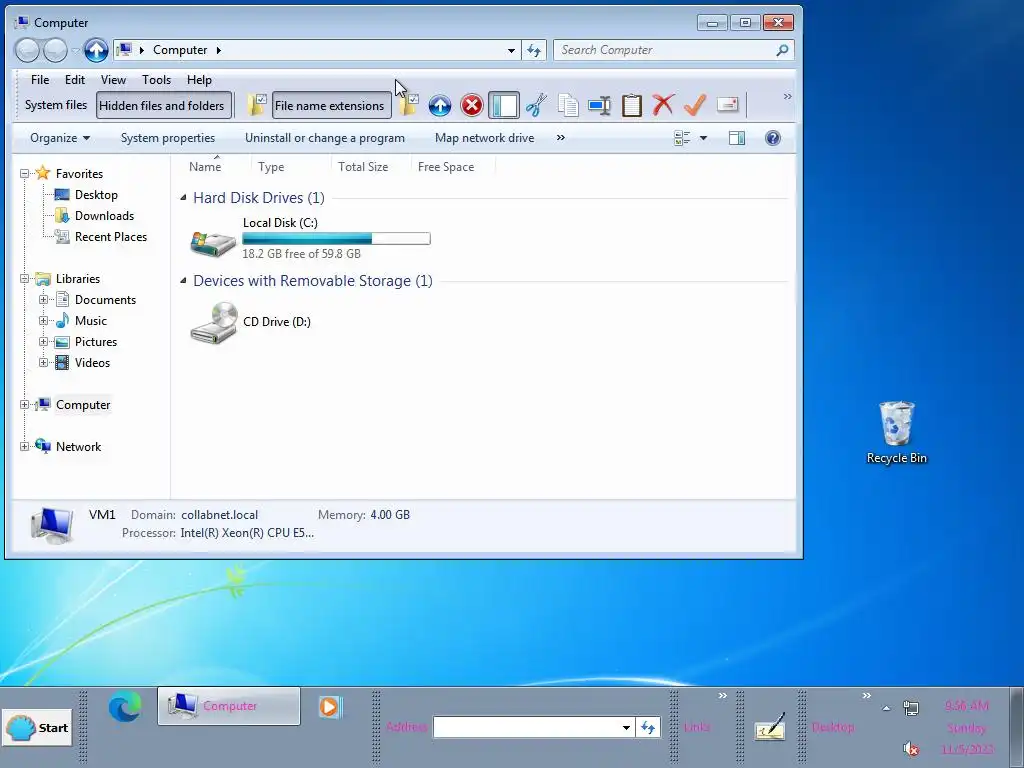
Task: Select Downloads under Favorites
Action: [x=104, y=216]
